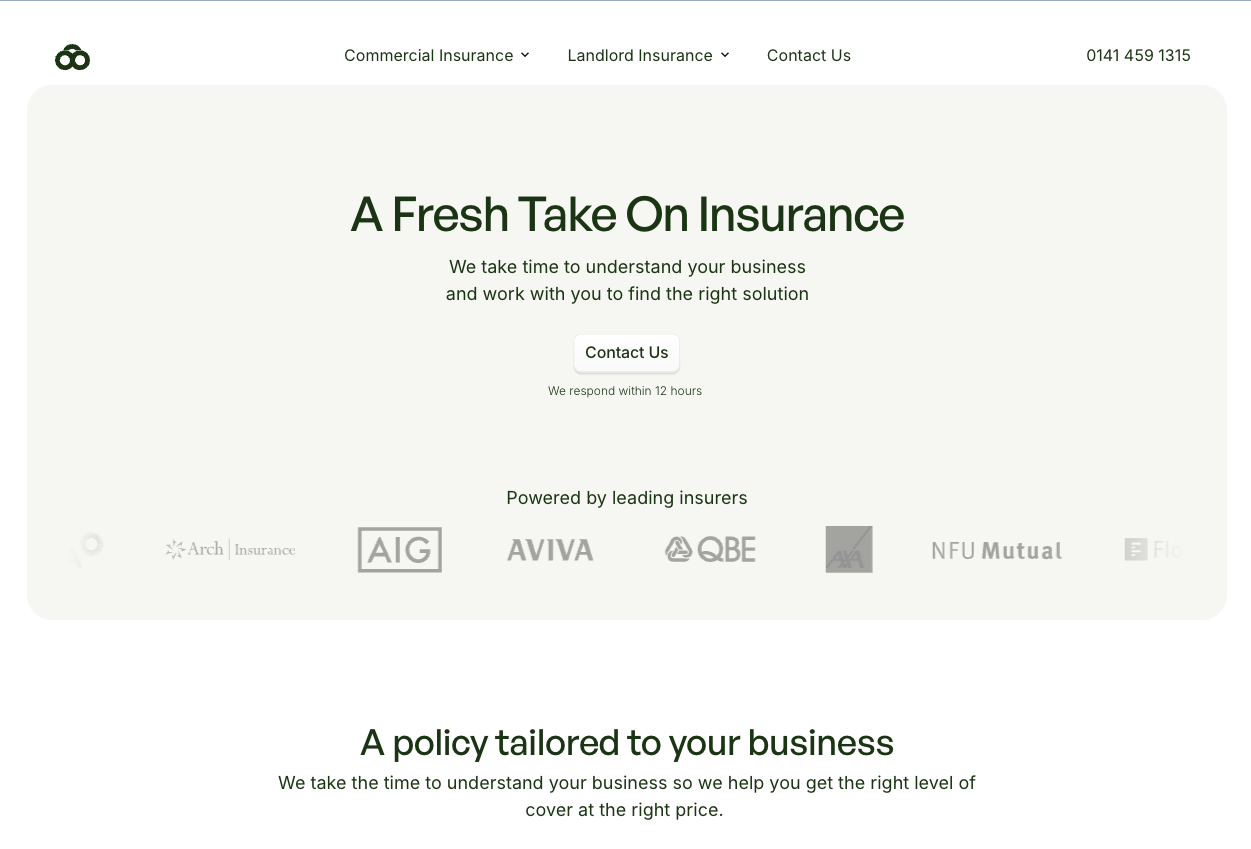1251x849 pixels.
Task: Click the heading A policy tailored to your business
Action: point(627,742)
